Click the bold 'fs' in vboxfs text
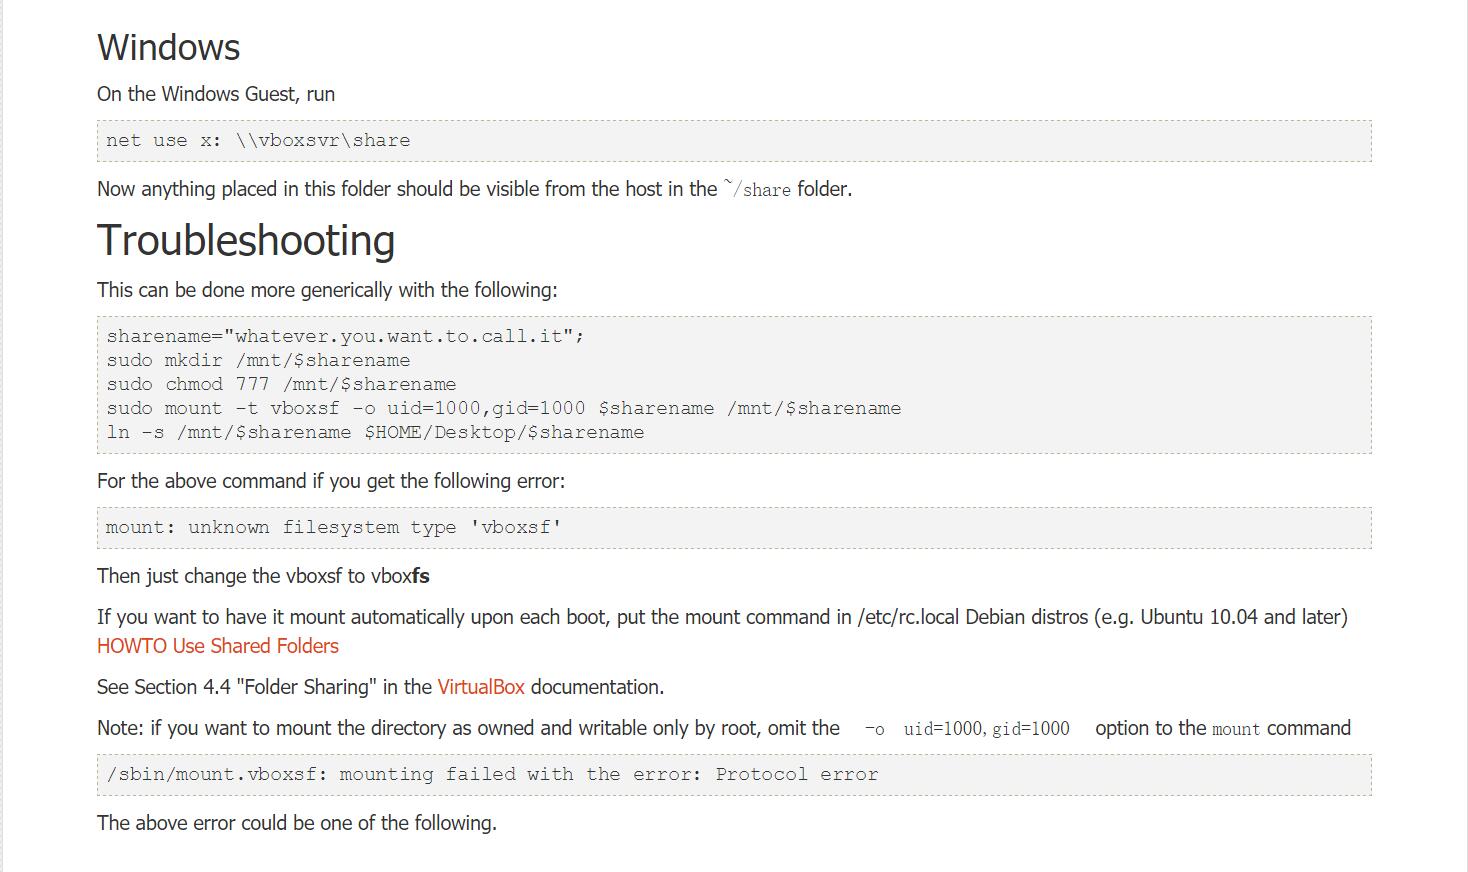Viewport: 1468px width, 872px height. click(421, 576)
